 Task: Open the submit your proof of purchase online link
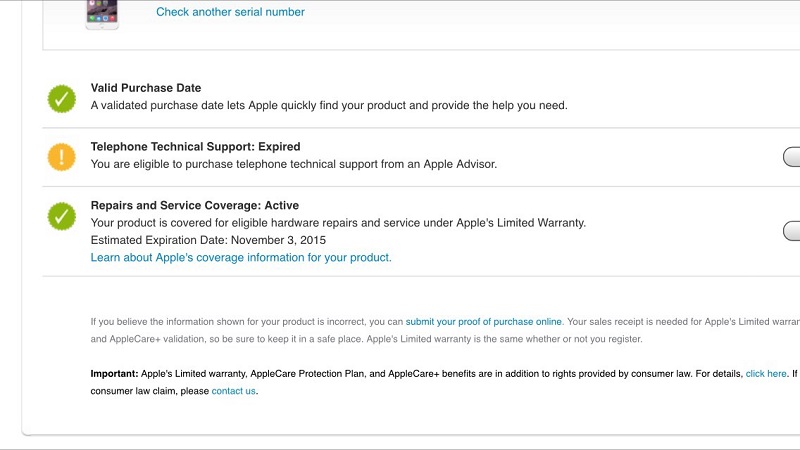483,322
